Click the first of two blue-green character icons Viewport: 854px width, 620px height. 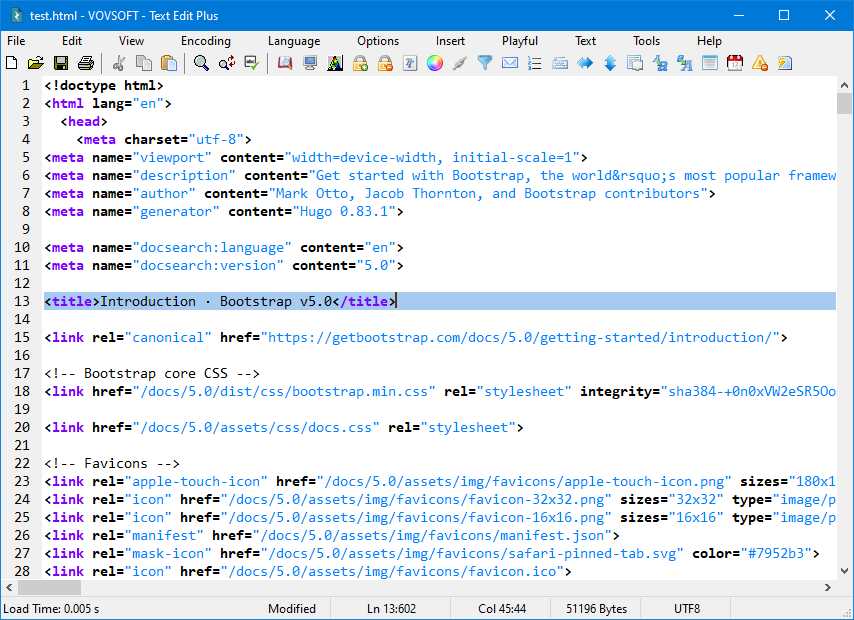coord(660,63)
